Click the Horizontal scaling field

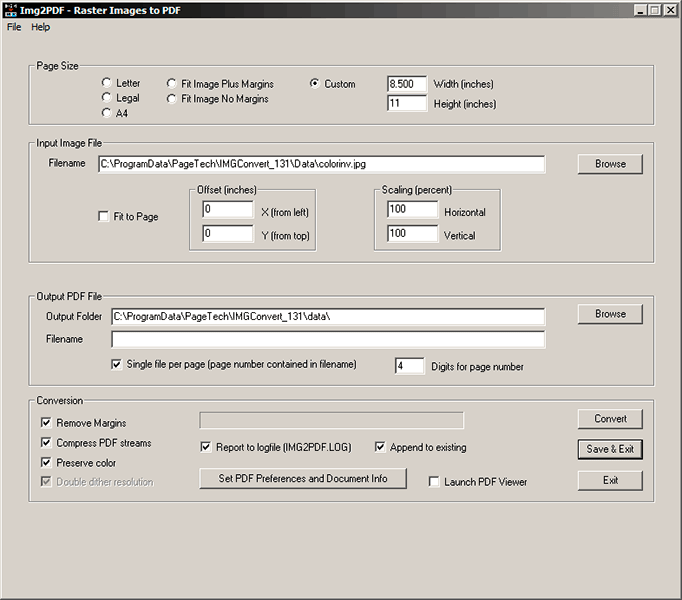[412, 210]
